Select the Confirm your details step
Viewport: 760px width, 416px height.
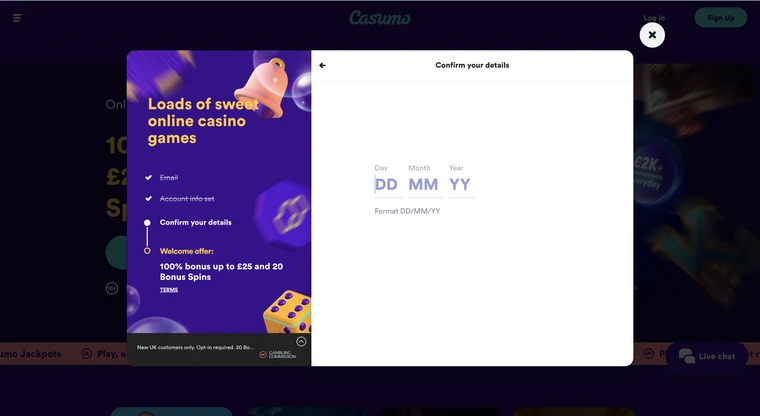pos(195,223)
